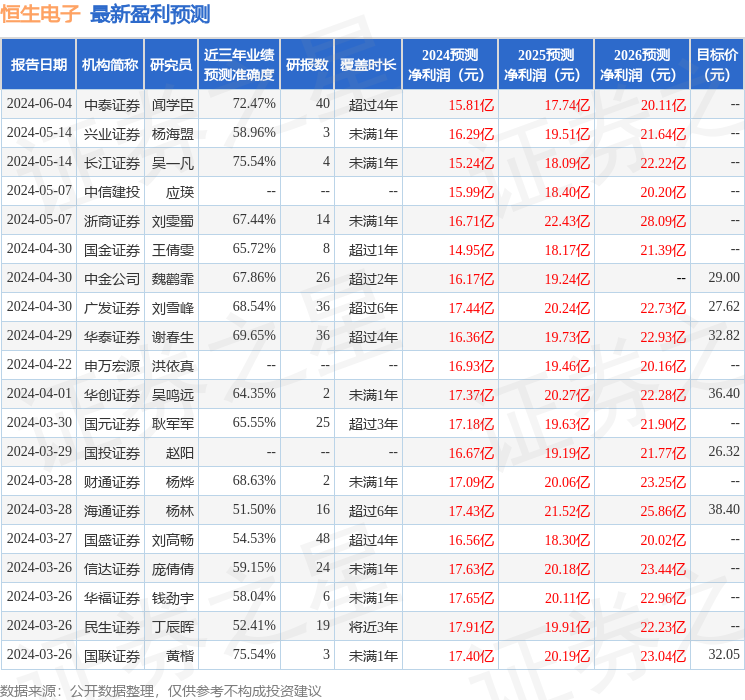Click the report count 48
The height and width of the screenshot is (700, 745).
click(x=323, y=538)
